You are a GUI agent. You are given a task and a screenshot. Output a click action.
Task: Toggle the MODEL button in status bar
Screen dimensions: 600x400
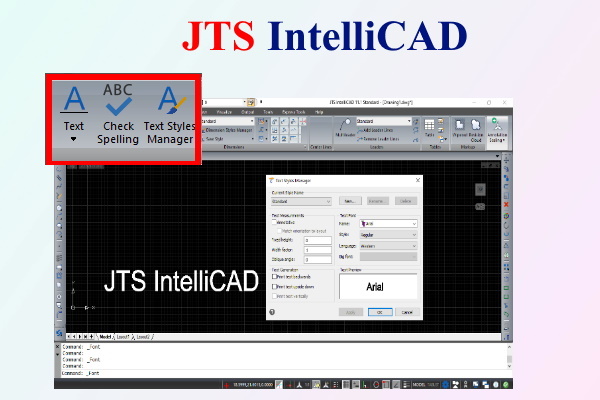tap(419, 384)
